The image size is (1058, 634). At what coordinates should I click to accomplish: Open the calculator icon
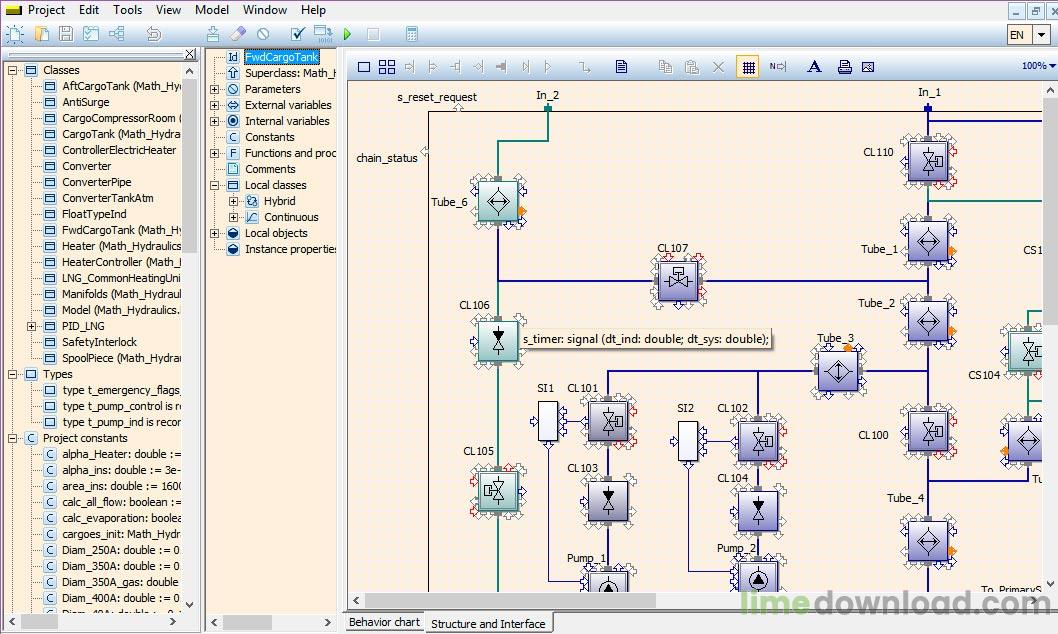coord(412,34)
